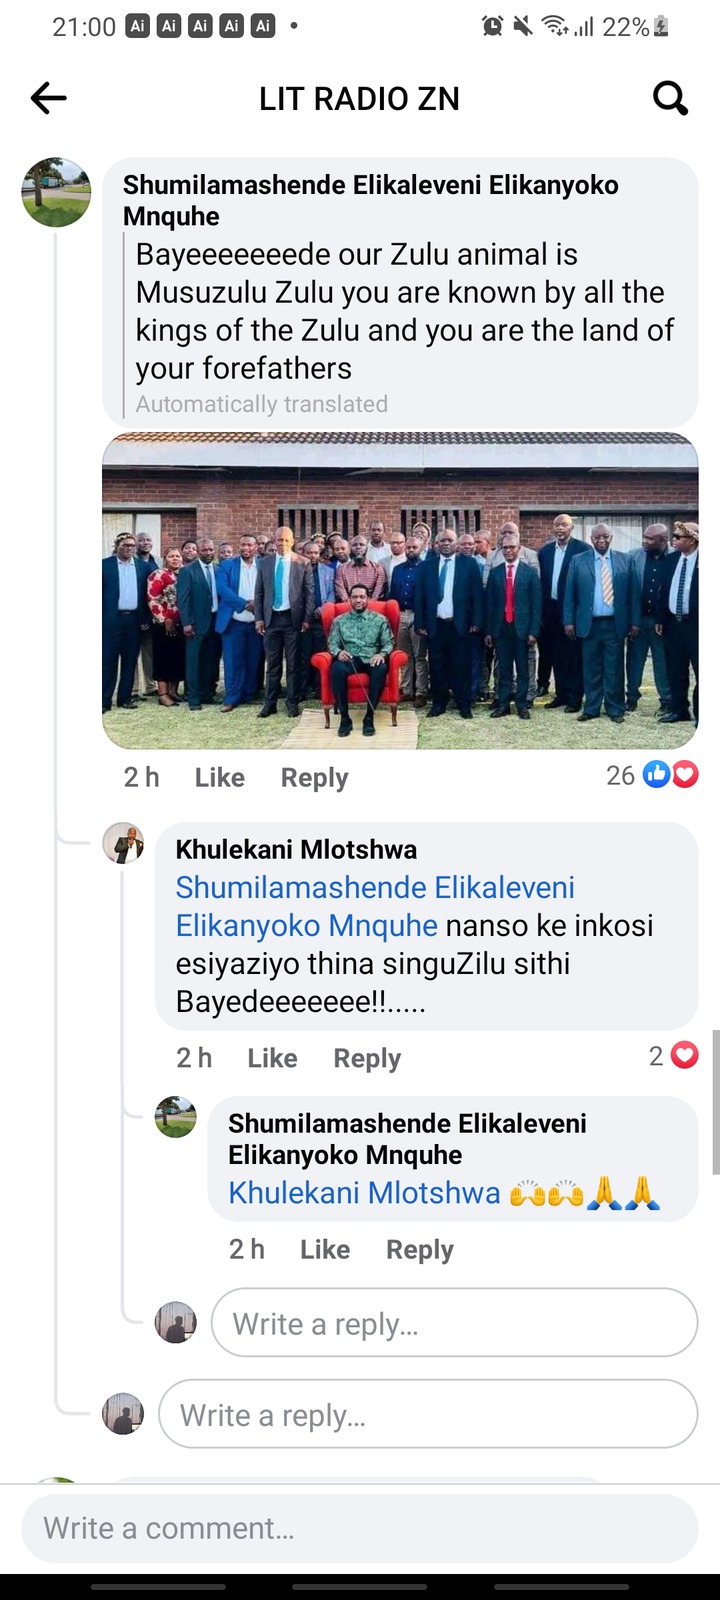Like Khulekani Mlotshwa's comment
Viewport: 720px width, 1600px height.
coord(272,1058)
